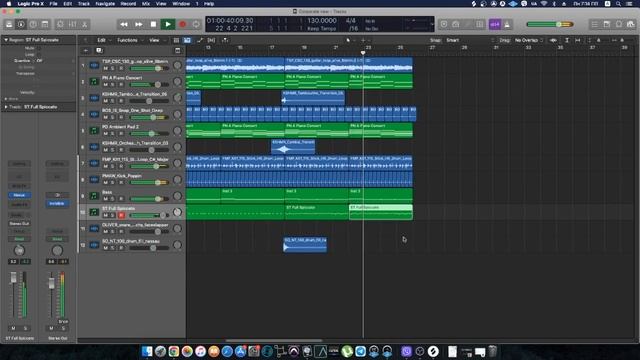Open the Browsers media icon
This screenshot has width=640, height=360.
click(x=631, y=24)
